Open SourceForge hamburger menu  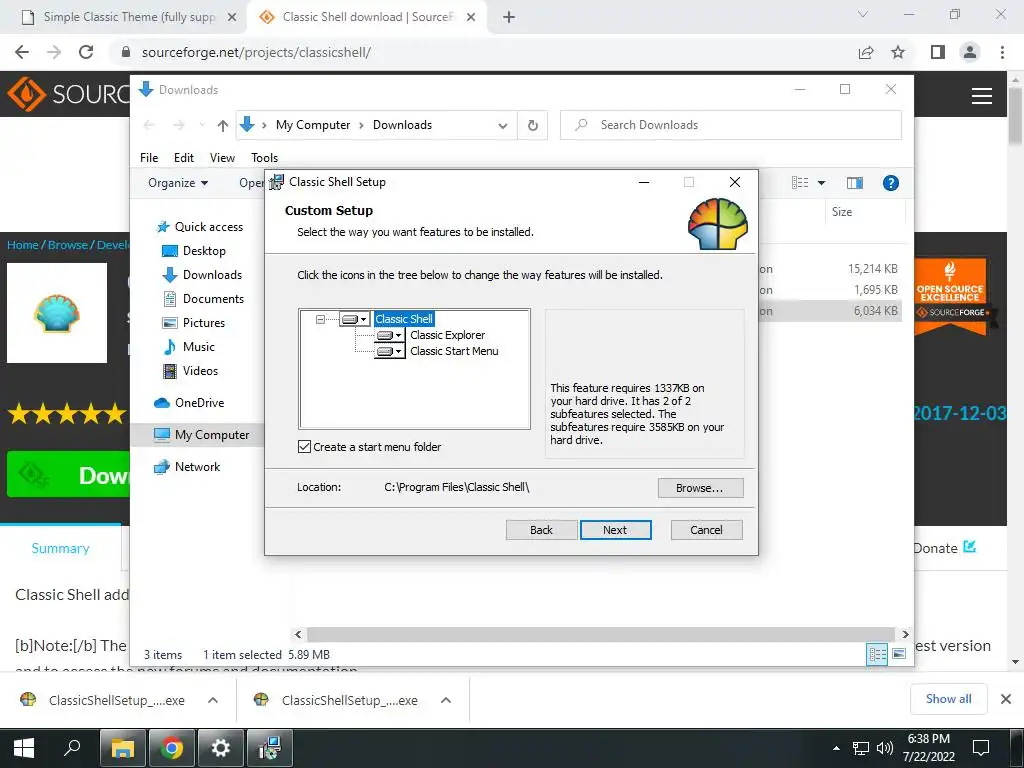tap(982, 96)
